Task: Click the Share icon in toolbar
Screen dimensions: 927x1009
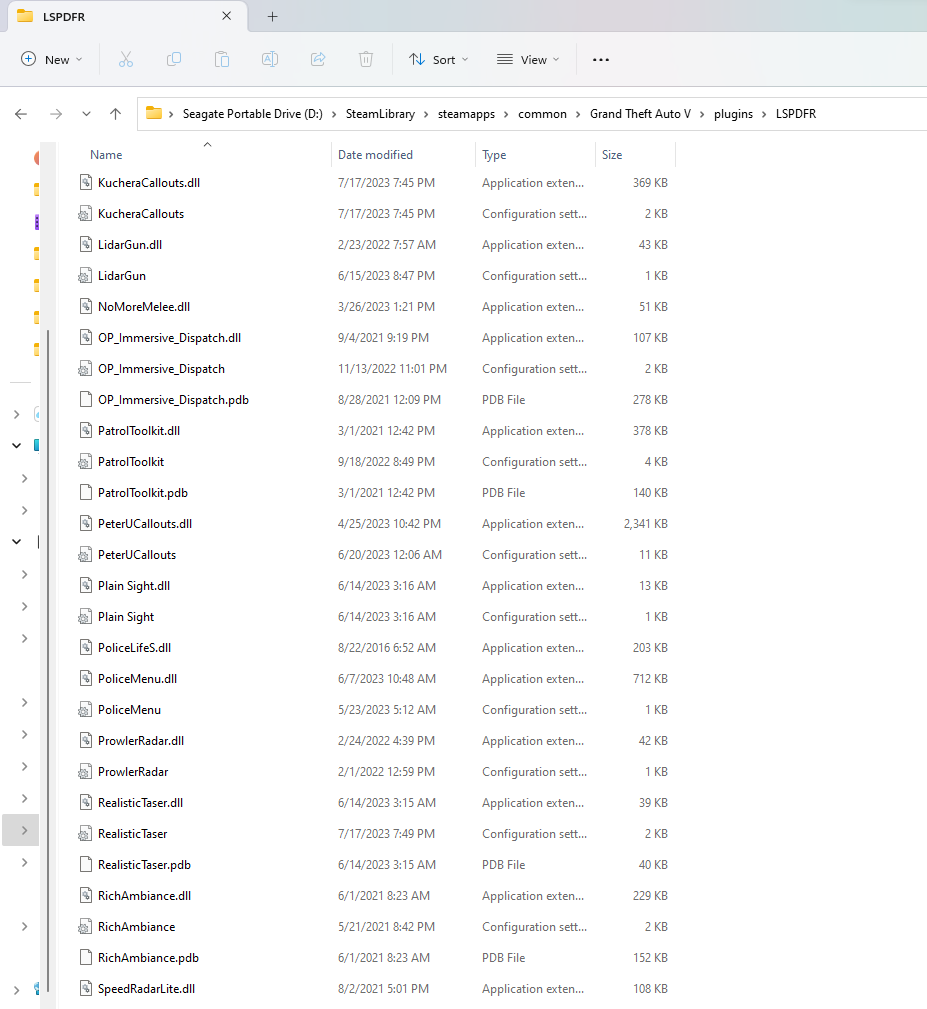Action: pos(318,60)
